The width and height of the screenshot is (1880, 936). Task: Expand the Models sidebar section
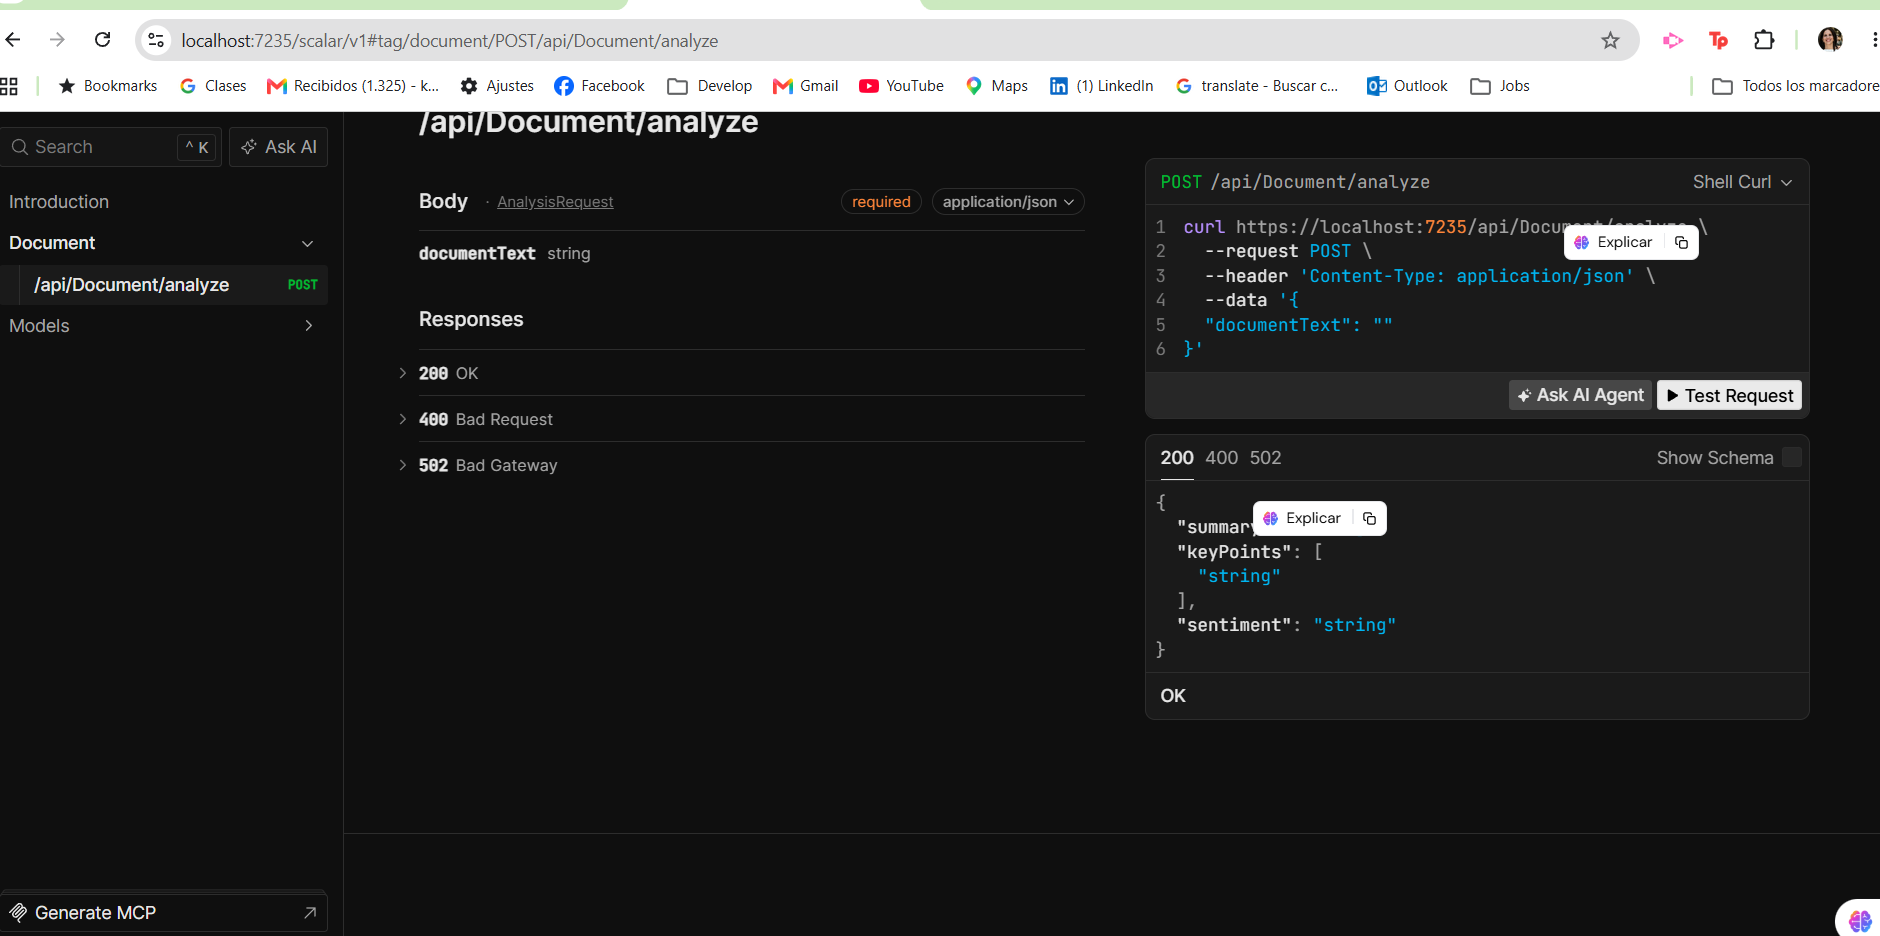click(164, 326)
